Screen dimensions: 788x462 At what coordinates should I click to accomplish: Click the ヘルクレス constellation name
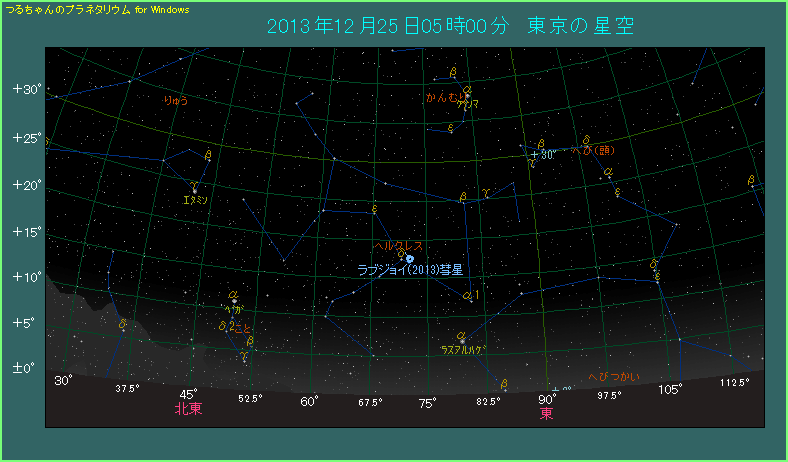398,245
